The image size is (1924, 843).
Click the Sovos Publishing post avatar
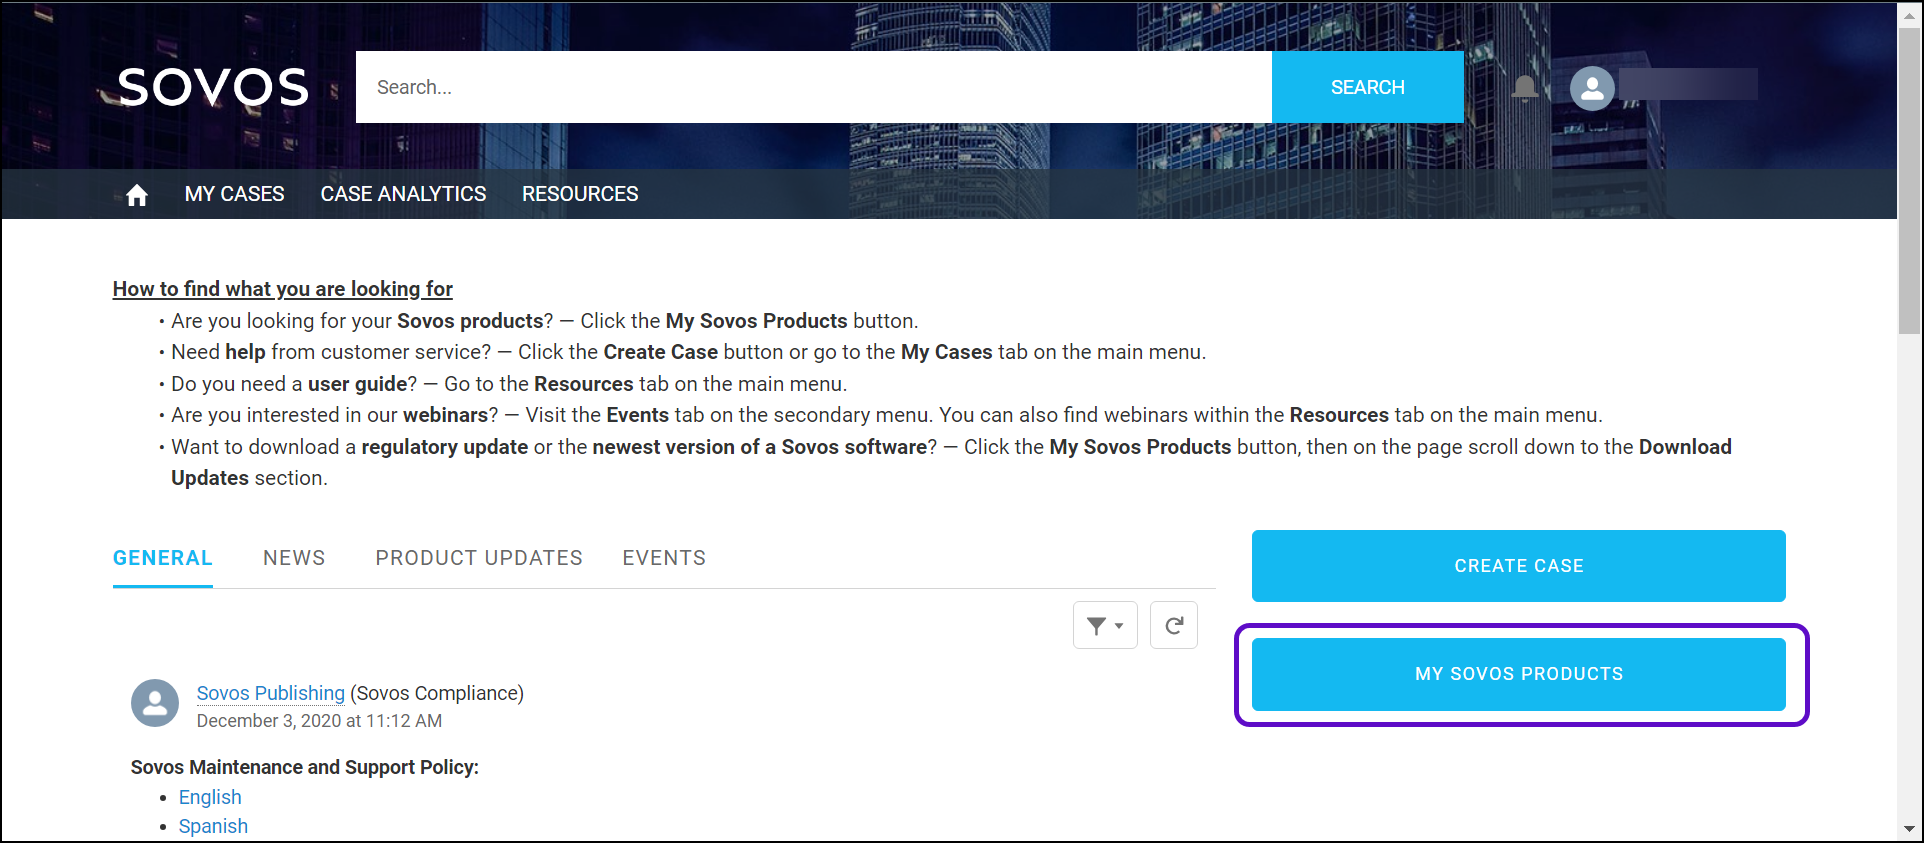(x=155, y=703)
